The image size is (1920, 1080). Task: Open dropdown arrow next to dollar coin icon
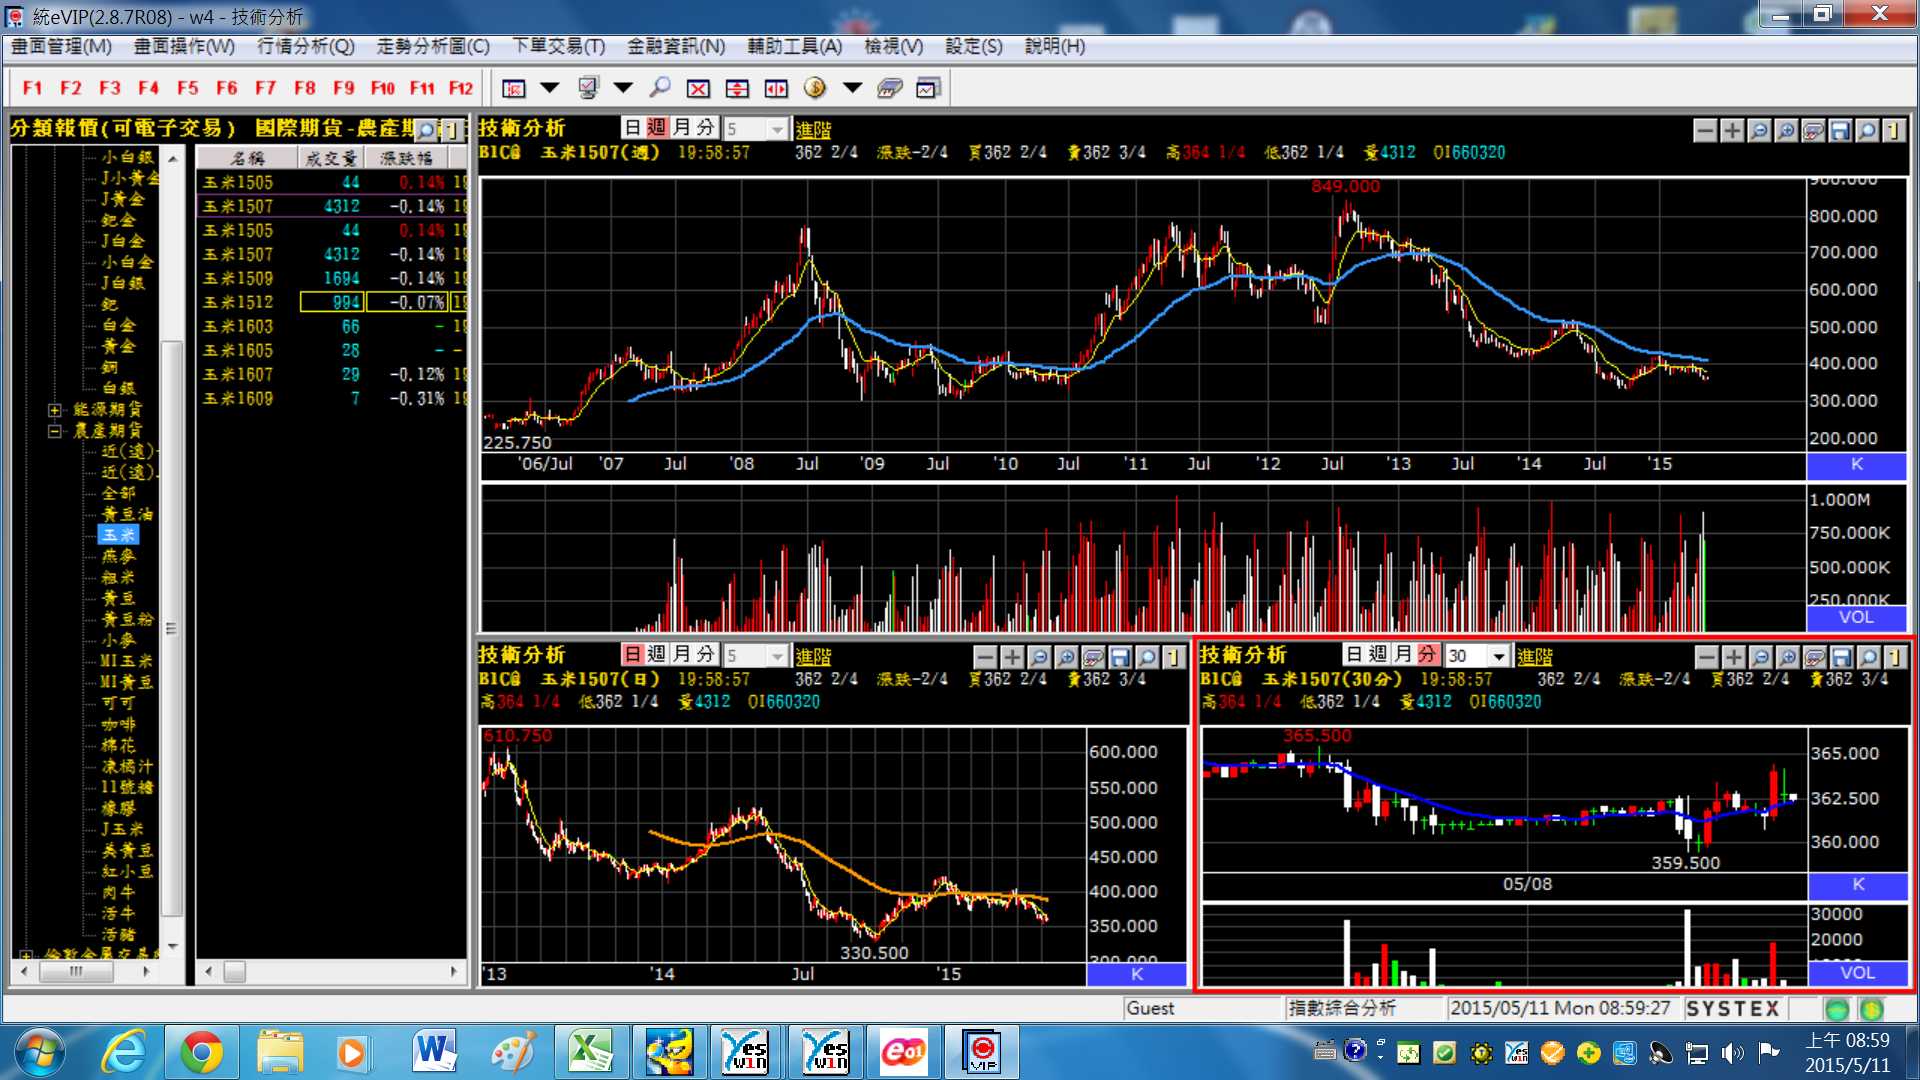coord(853,88)
